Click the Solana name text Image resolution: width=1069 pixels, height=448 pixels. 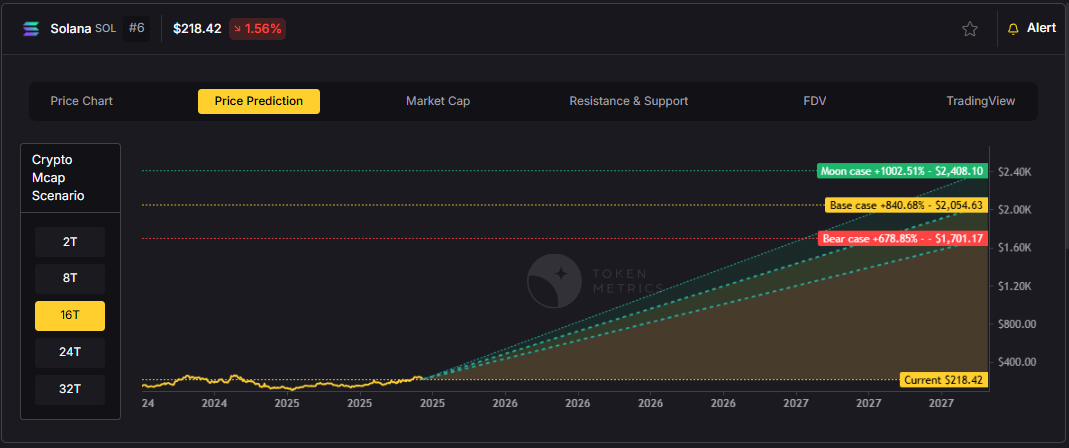71,29
